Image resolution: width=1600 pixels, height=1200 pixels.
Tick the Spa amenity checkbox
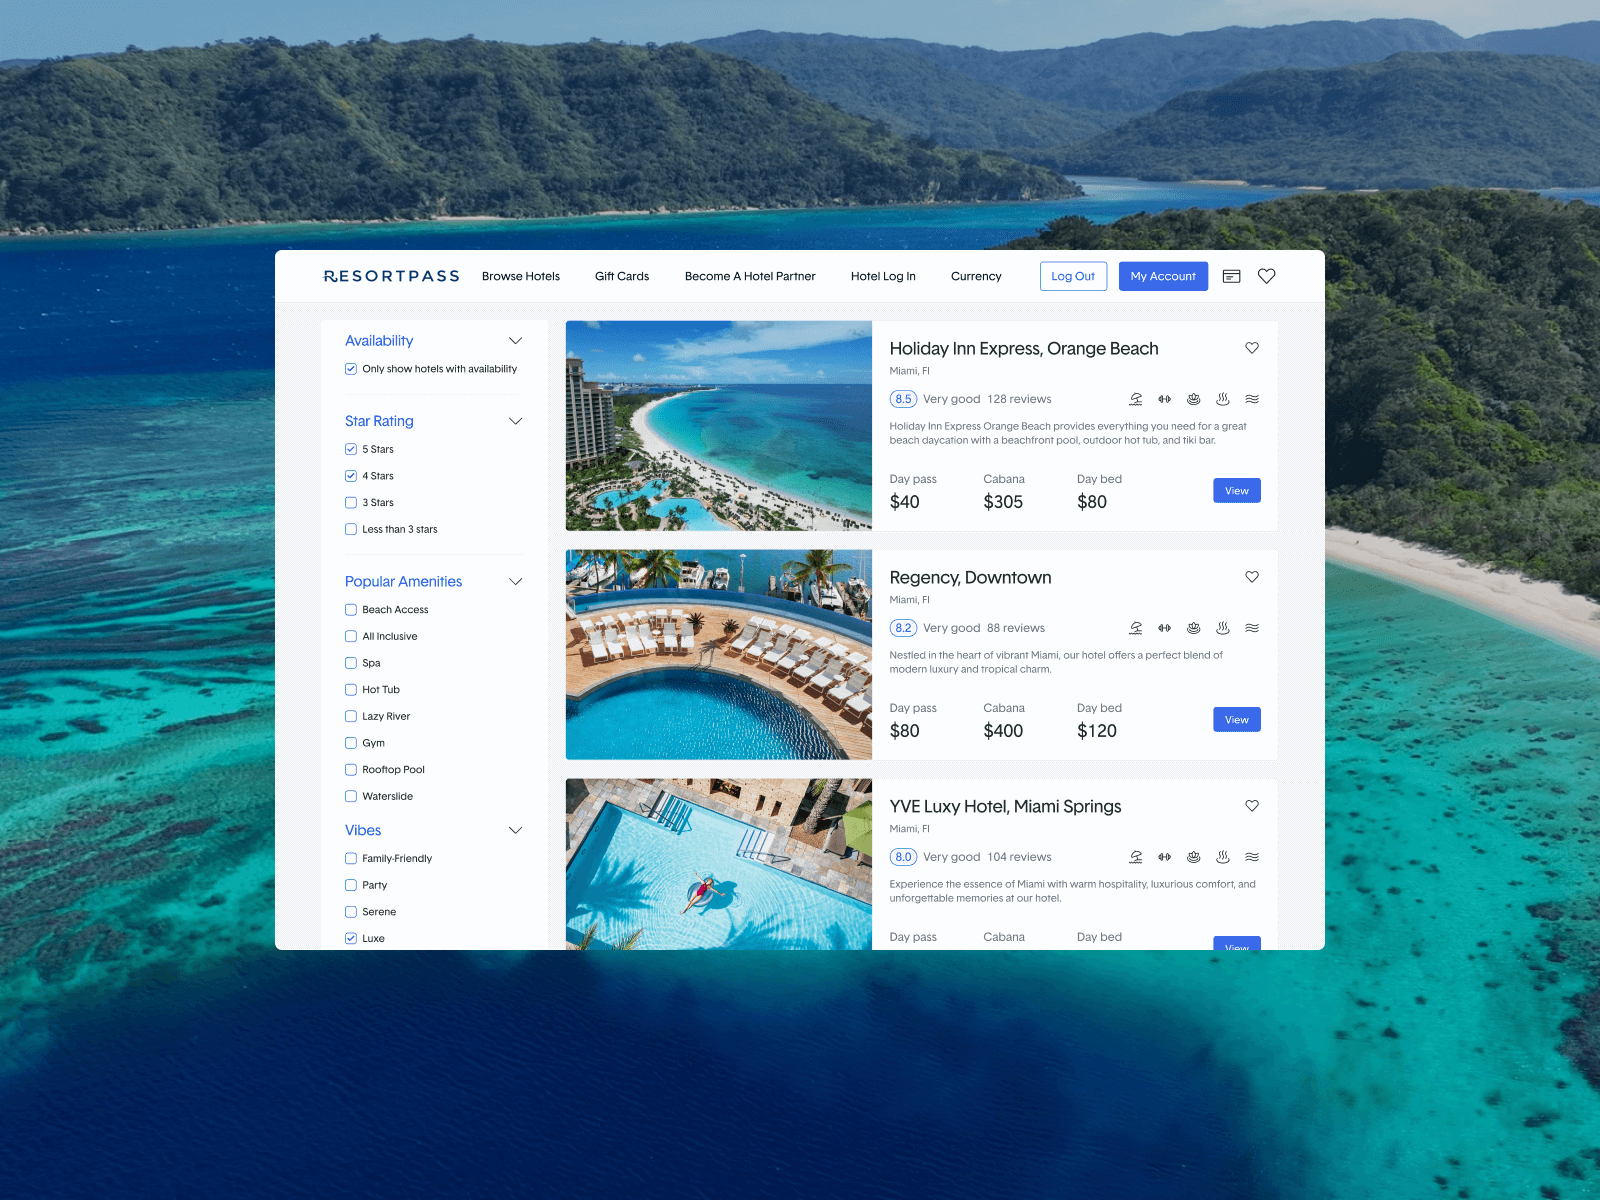351,663
